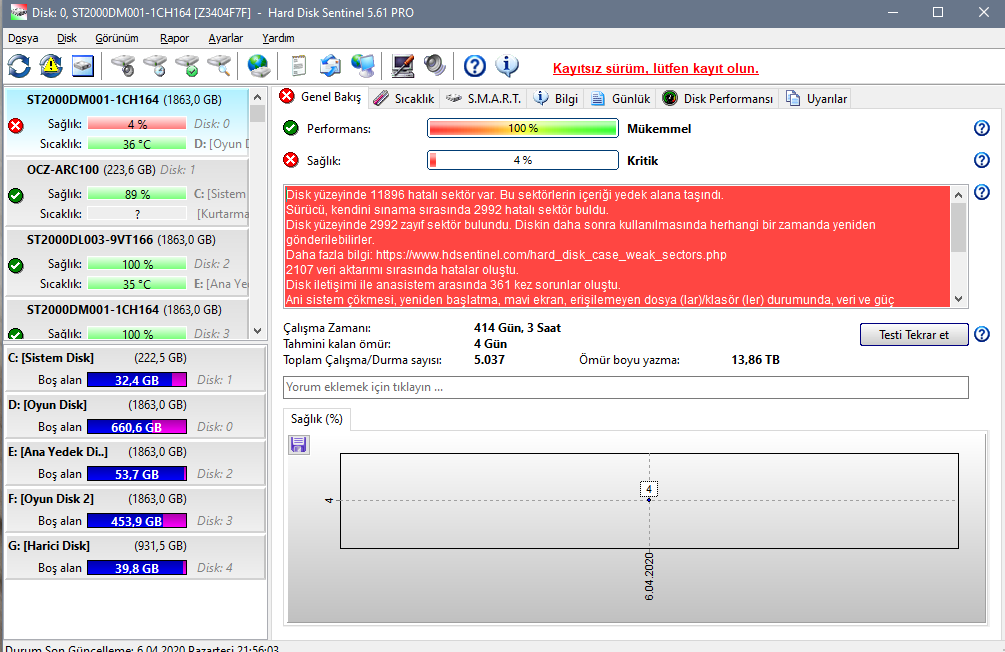The width and height of the screenshot is (1005, 652).
Task: Switch to the Bilgi tab
Action: [556, 99]
